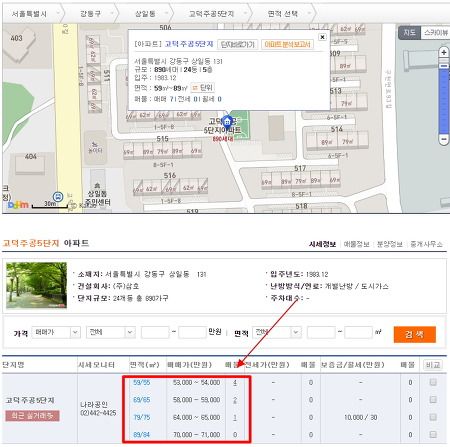
Task: Switch to 분양정보 tab
Action: (390, 244)
